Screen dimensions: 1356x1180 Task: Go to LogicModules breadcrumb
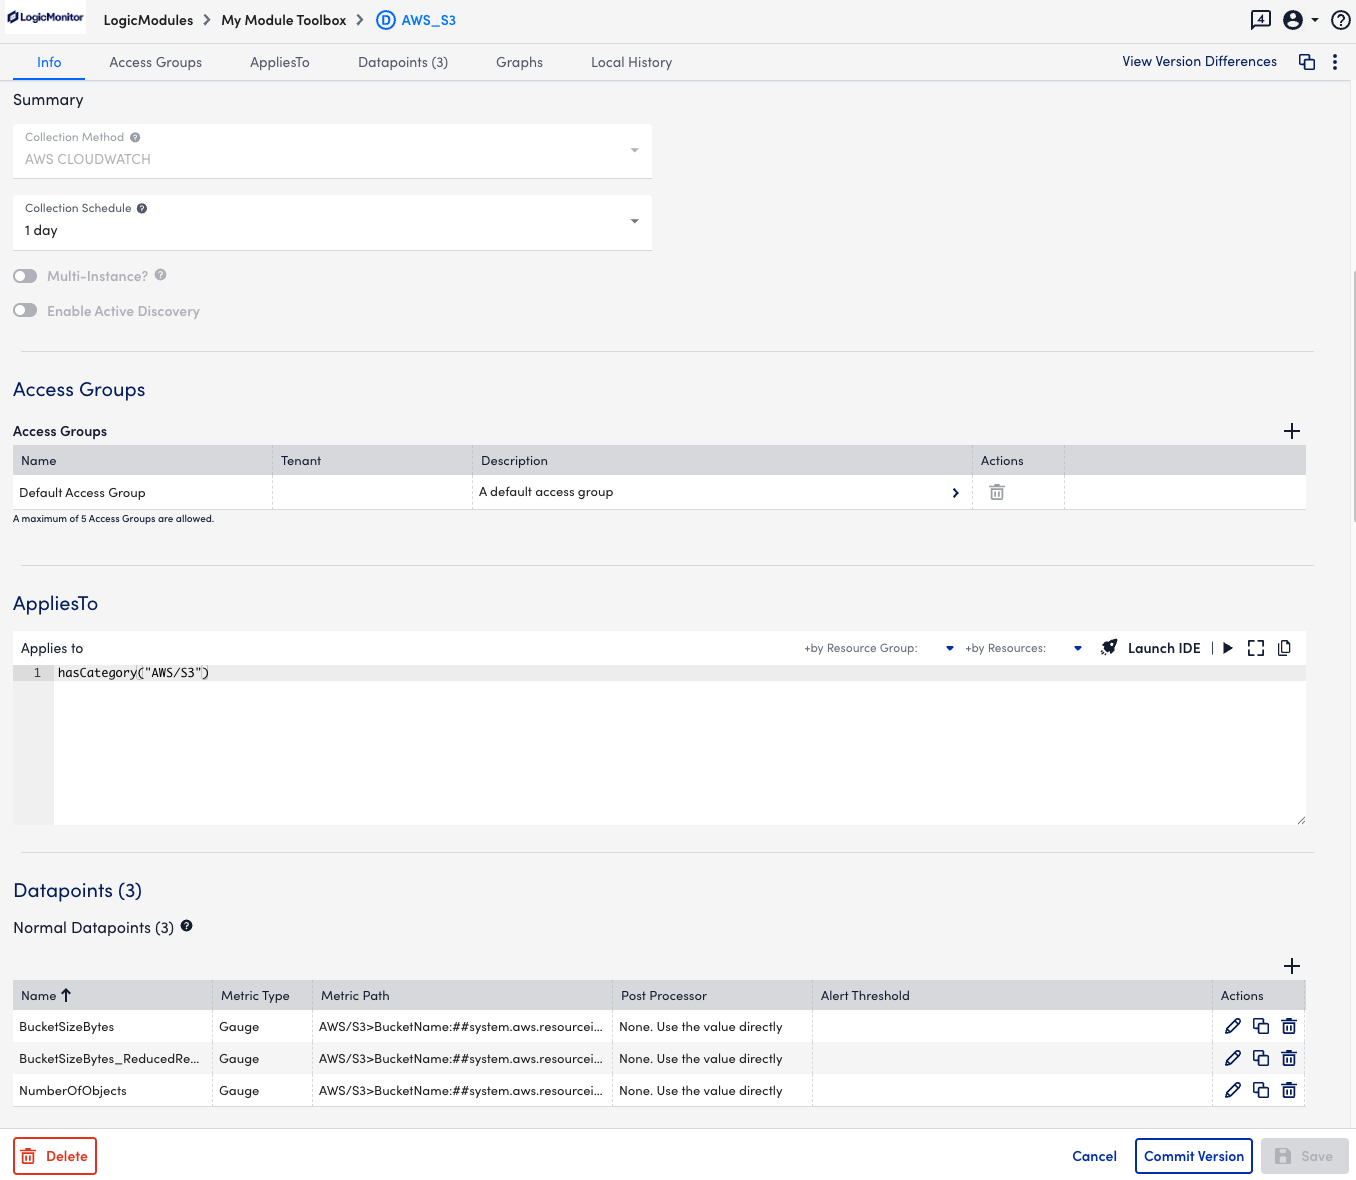(148, 20)
